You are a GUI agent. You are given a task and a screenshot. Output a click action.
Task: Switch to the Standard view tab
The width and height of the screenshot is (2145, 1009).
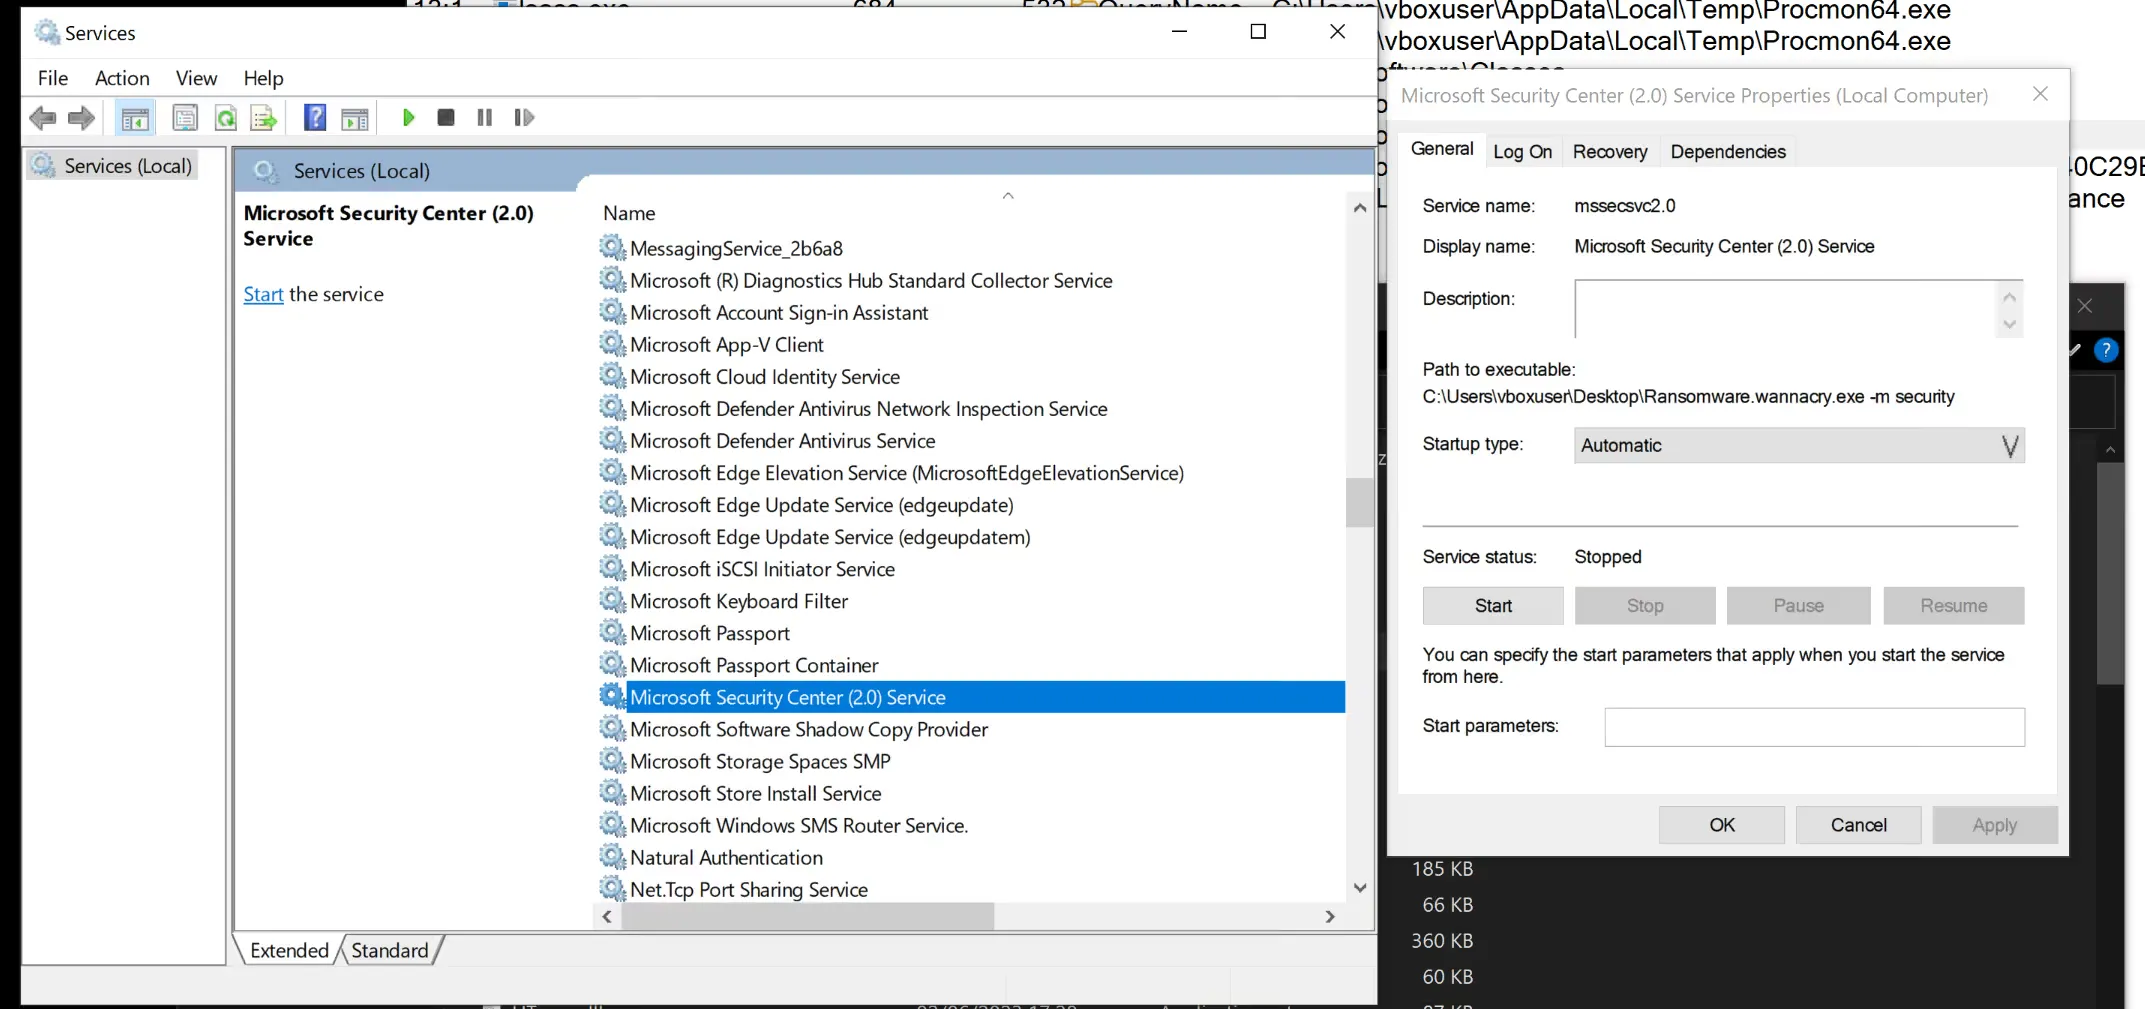[x=389, y=950]
